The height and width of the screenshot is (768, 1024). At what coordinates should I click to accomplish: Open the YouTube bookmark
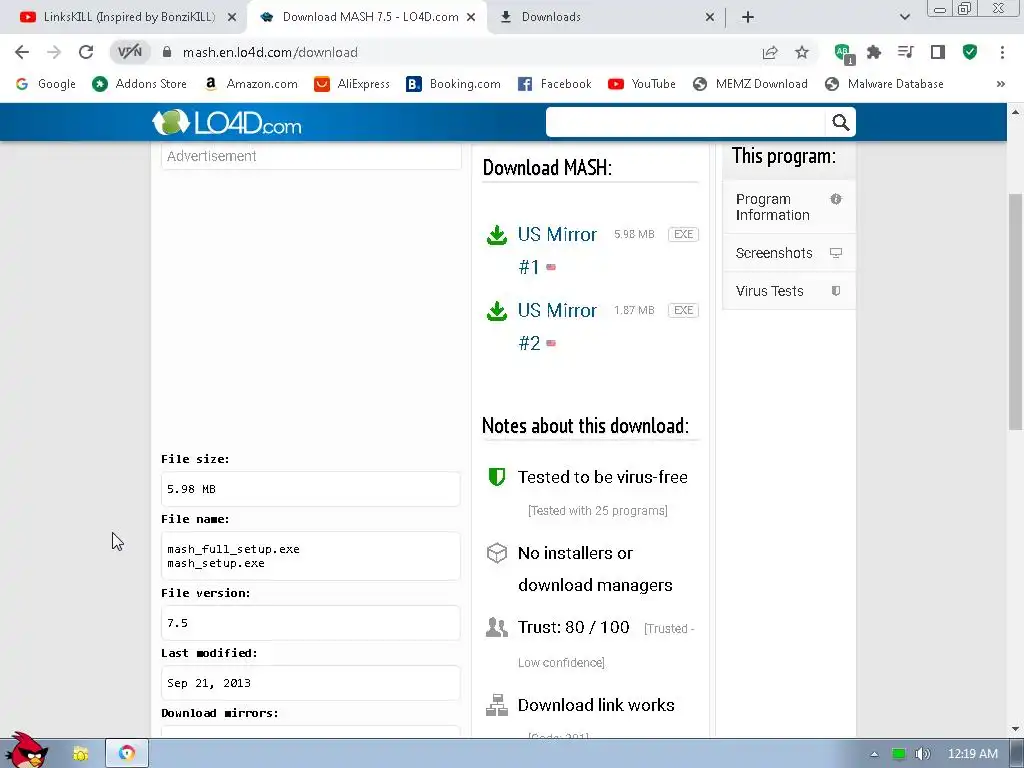click(x=641, y=84)
